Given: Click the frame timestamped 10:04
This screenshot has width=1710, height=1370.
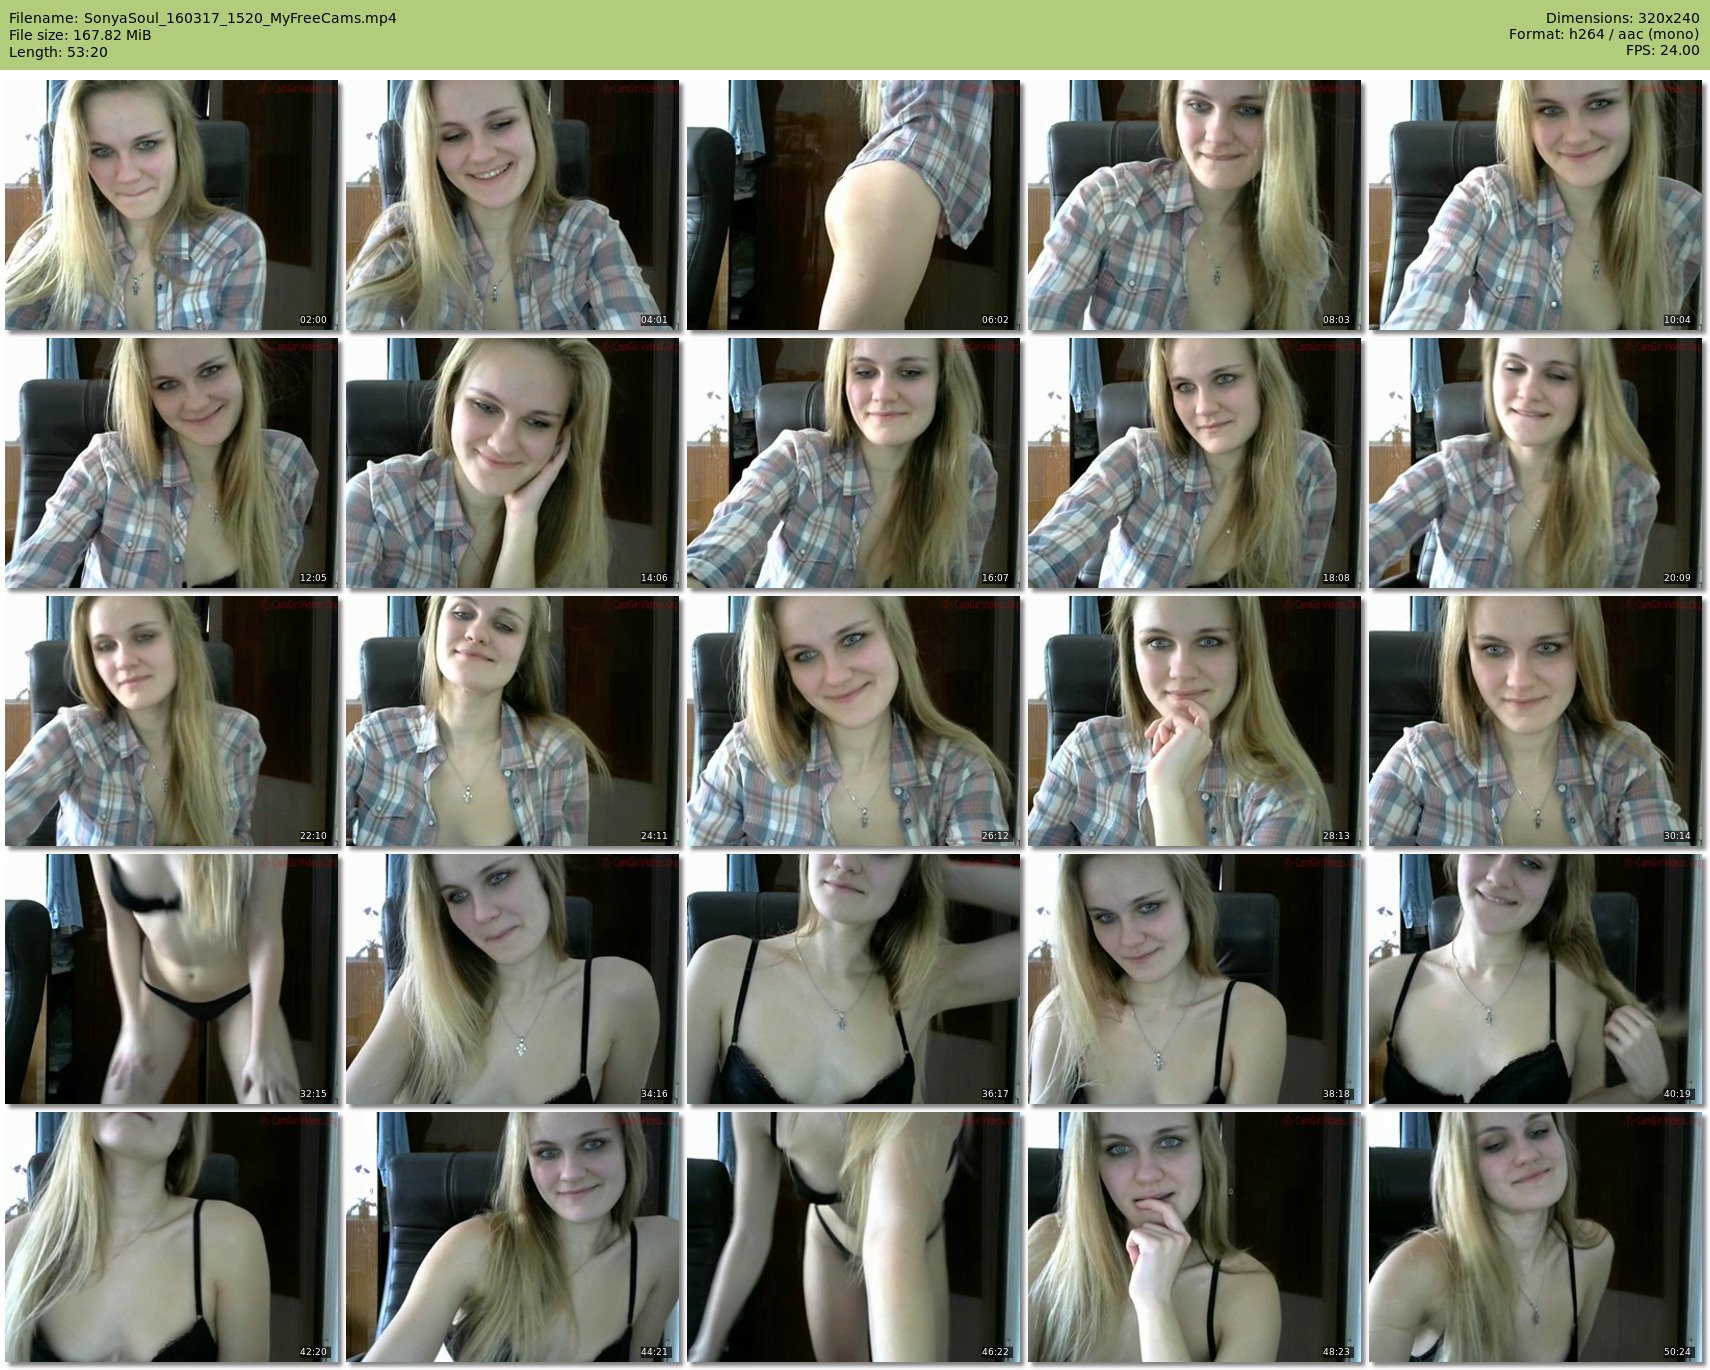Looking at the screenshot, I should [1535, 205].
